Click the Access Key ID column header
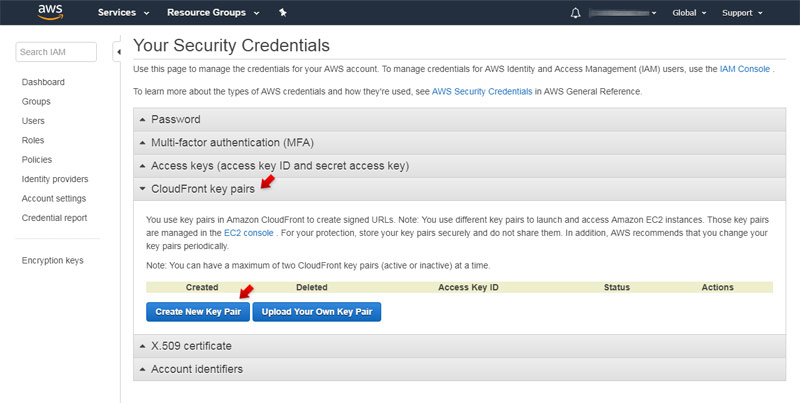Screen dimensions: 800x403 [x=468, y=287]
